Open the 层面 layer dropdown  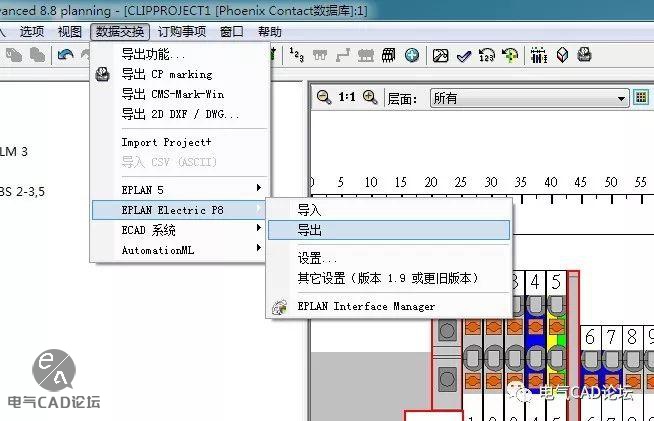point(529,98)
